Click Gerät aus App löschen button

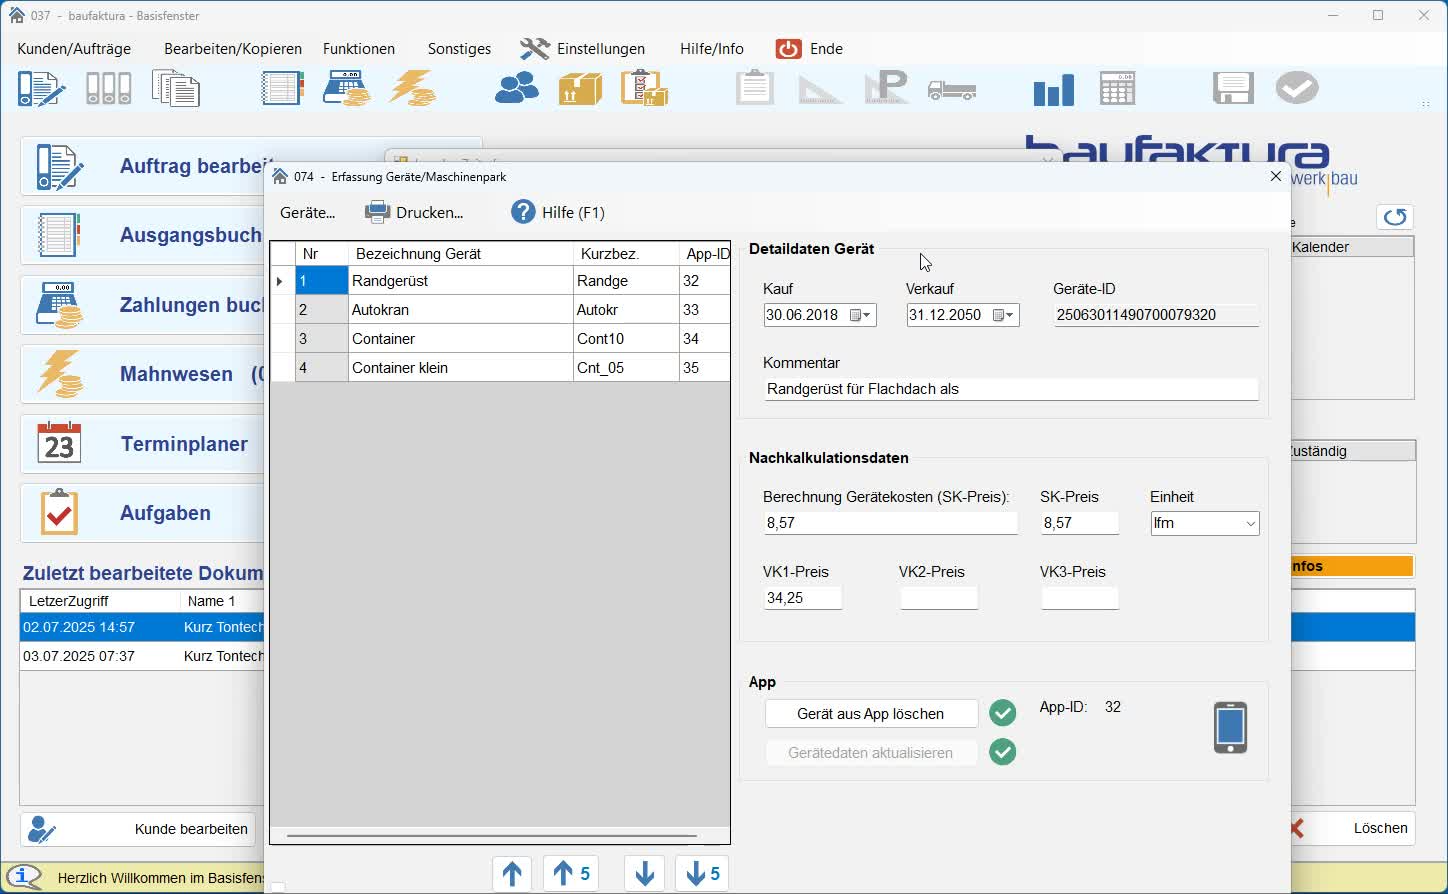click(870, 714)
